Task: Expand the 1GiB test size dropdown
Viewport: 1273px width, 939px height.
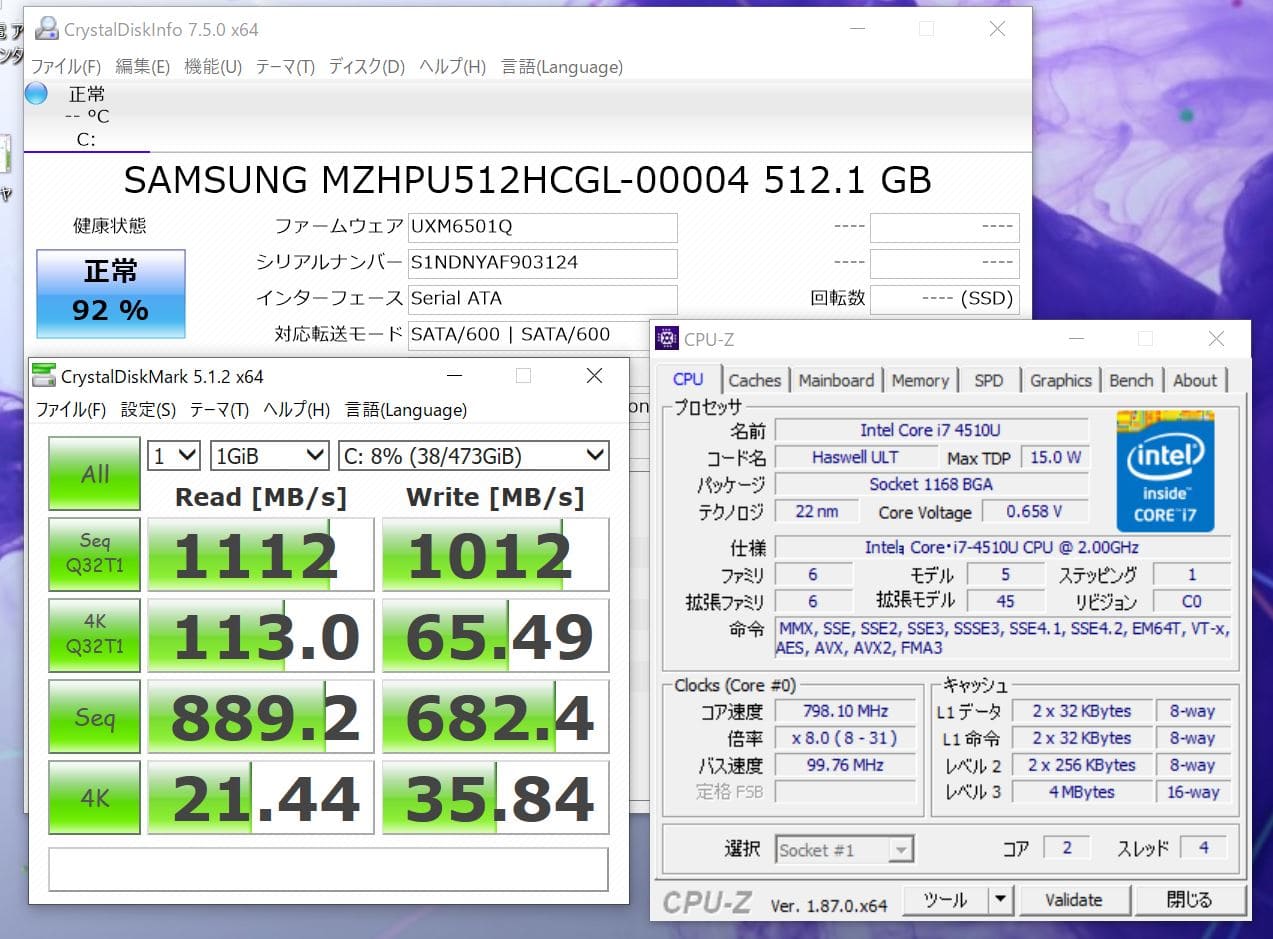Action: click(269, 456)
